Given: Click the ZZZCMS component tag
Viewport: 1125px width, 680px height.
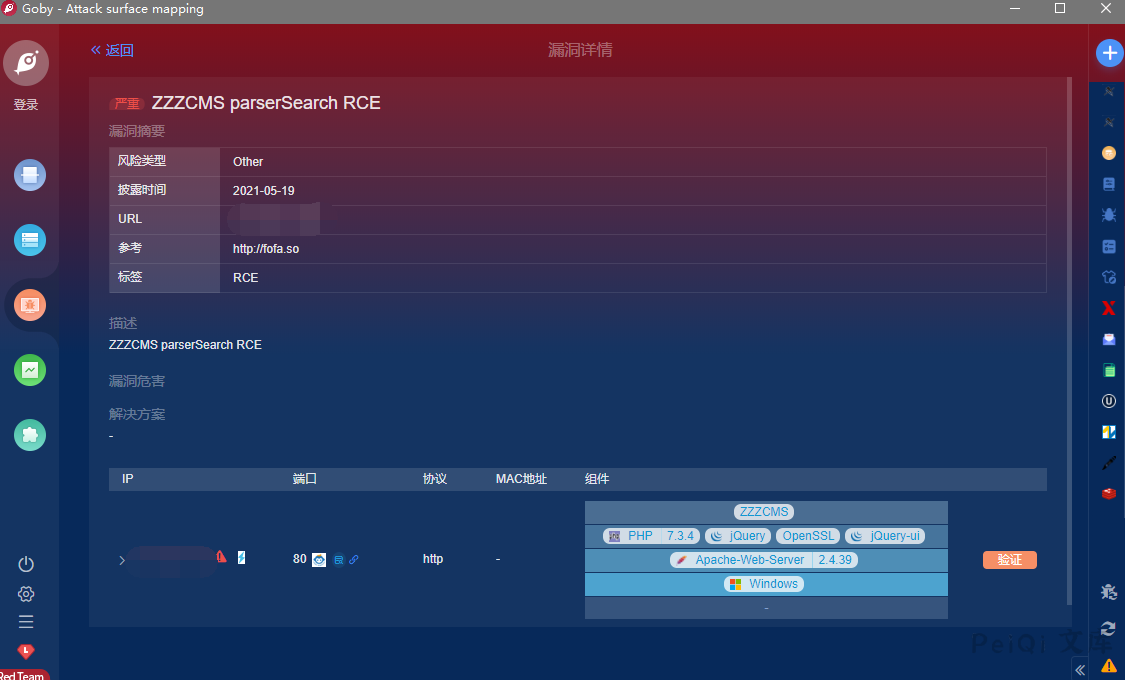Looking at the screenshot, I should tap(764, 512).
